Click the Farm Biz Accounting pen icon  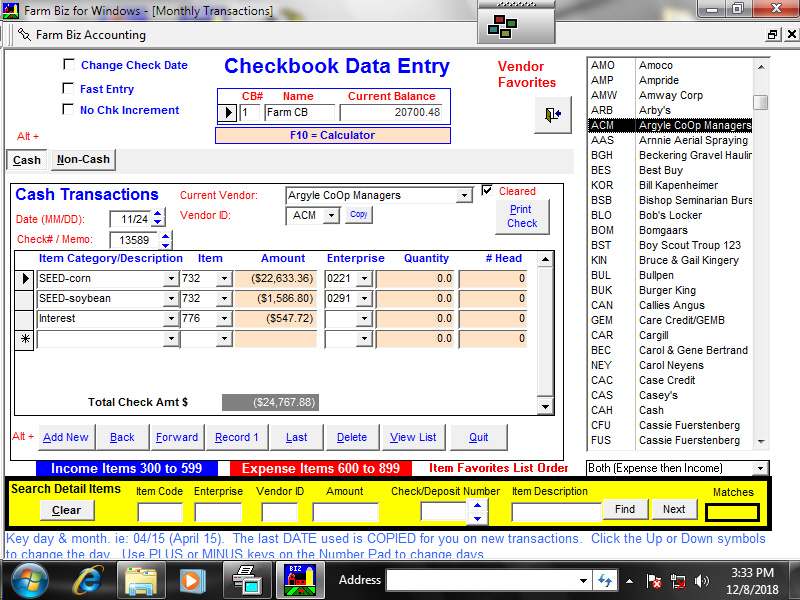coord(23,35)
